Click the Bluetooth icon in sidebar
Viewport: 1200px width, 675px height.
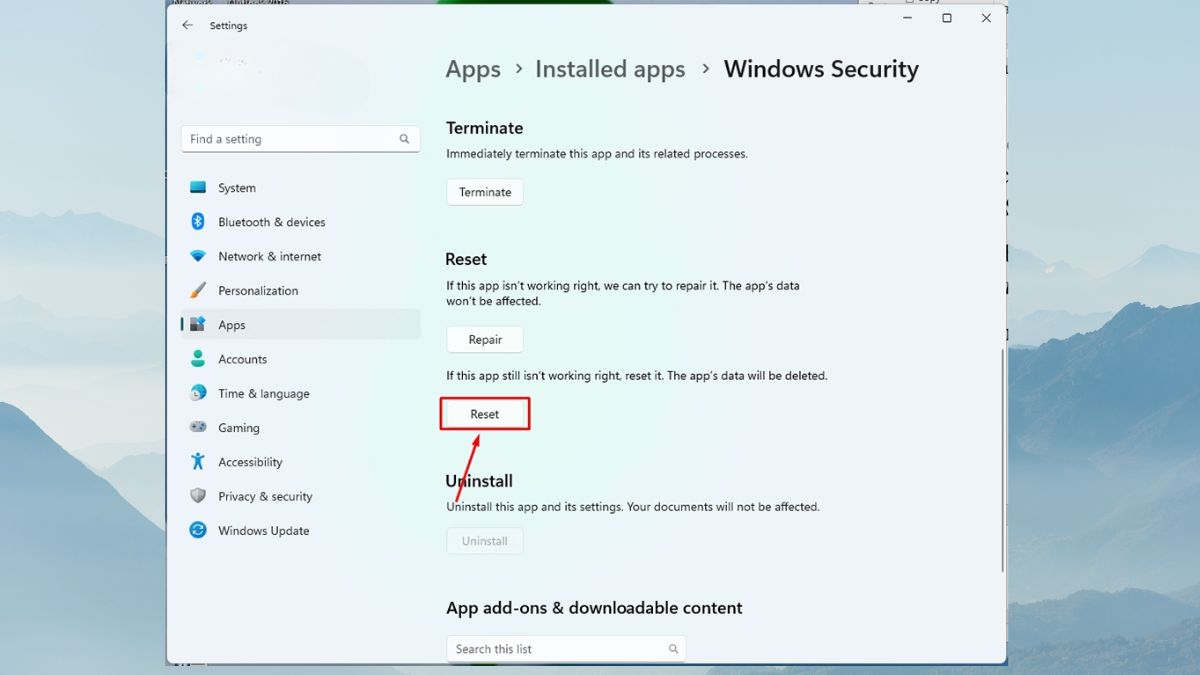tap(198, 222)
